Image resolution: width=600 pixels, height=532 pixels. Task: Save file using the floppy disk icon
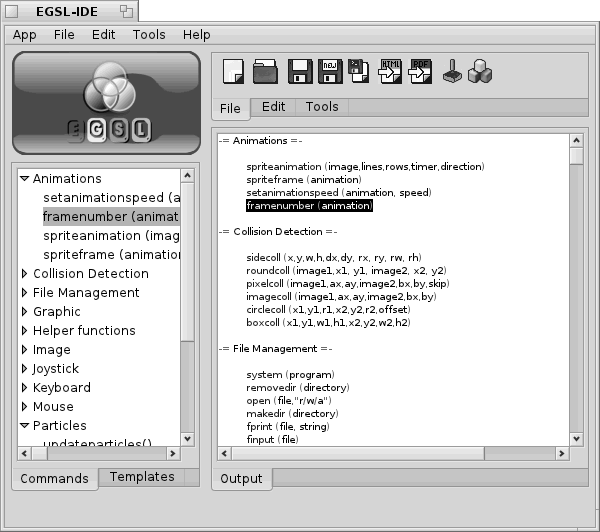click(298, 72)
